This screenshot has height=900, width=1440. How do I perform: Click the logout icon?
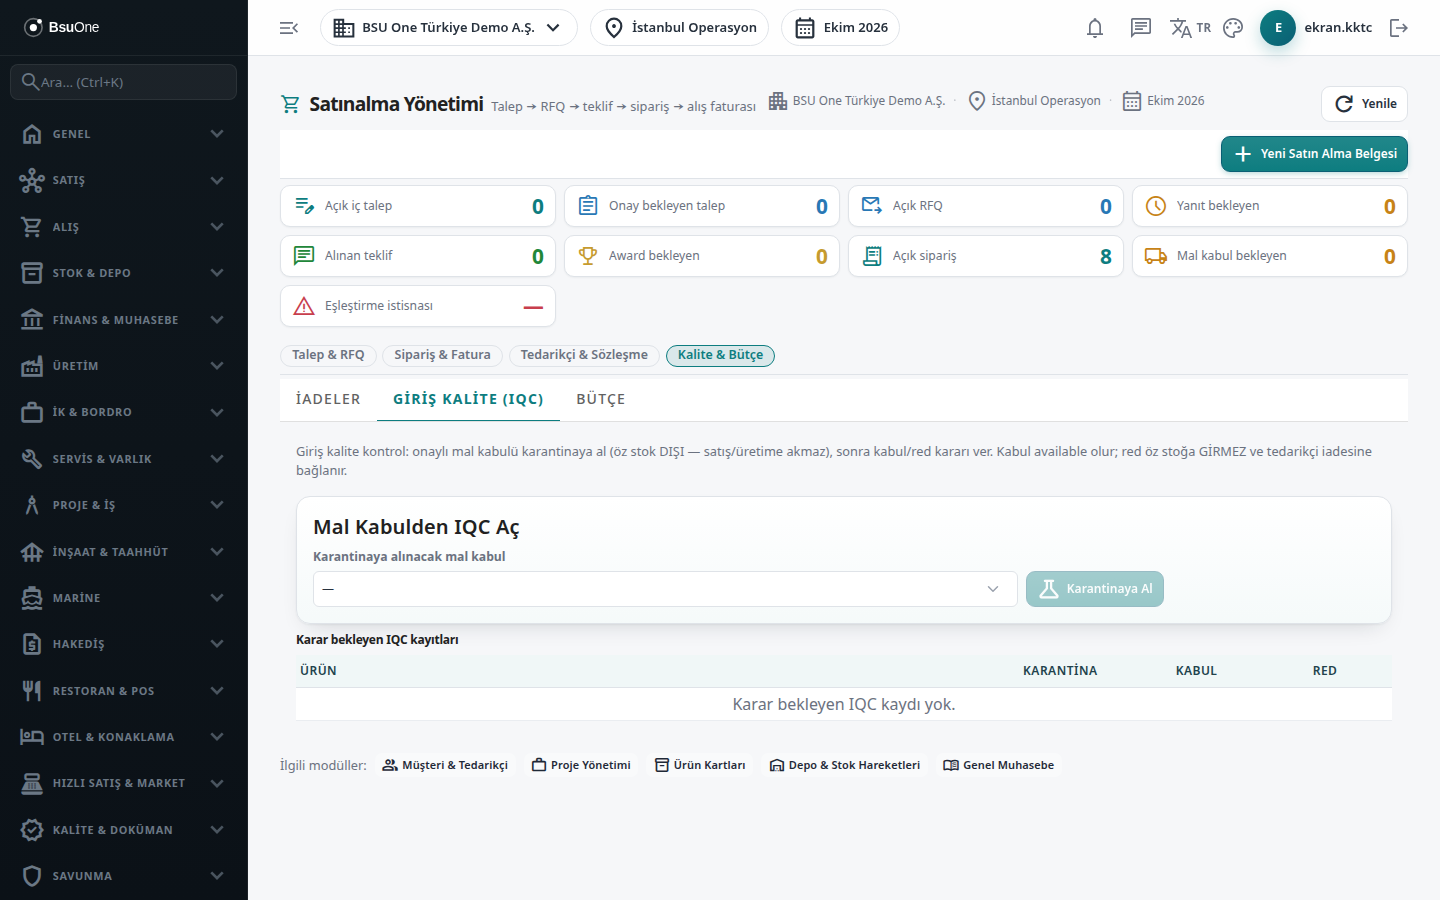pyautogui.click(x=1399, y=28)
